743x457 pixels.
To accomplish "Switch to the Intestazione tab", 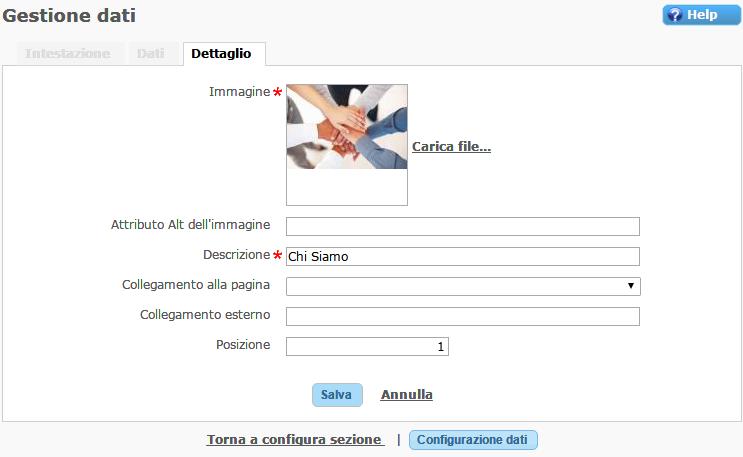I will coord(67,54).
